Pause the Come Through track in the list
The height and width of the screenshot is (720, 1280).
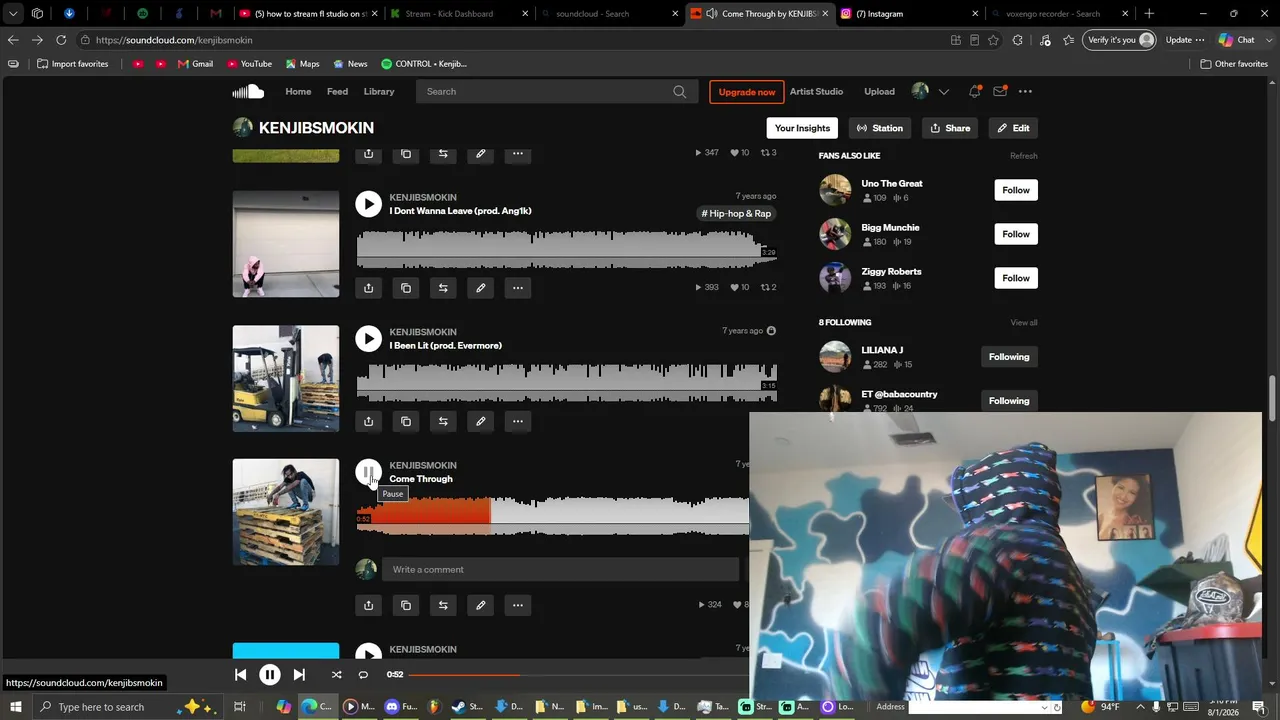[x=368, y=472]
